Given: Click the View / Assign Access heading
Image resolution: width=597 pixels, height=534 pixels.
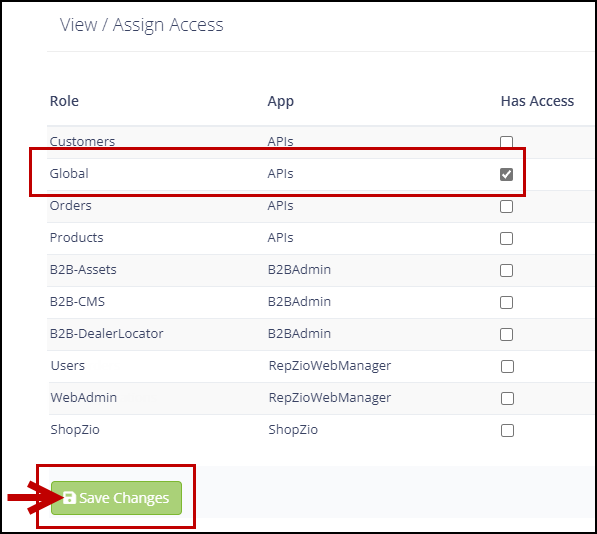Looking at the screenshot, I should click(x=142, y=25).
